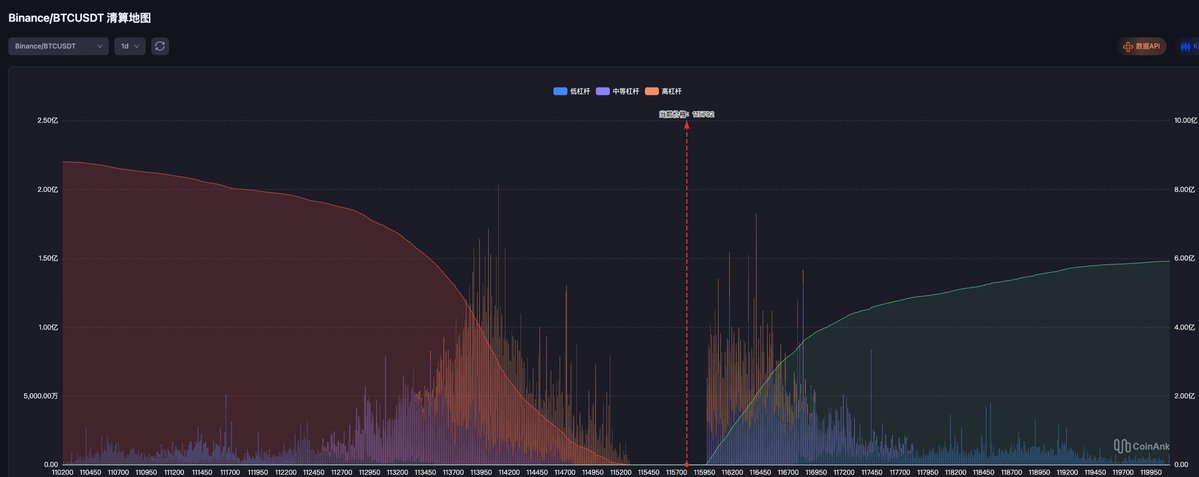The width and height of the screenshot is (1199, 477).
Task: Click the 8.00亿 right axis label
Action: tap(1184, 190)
